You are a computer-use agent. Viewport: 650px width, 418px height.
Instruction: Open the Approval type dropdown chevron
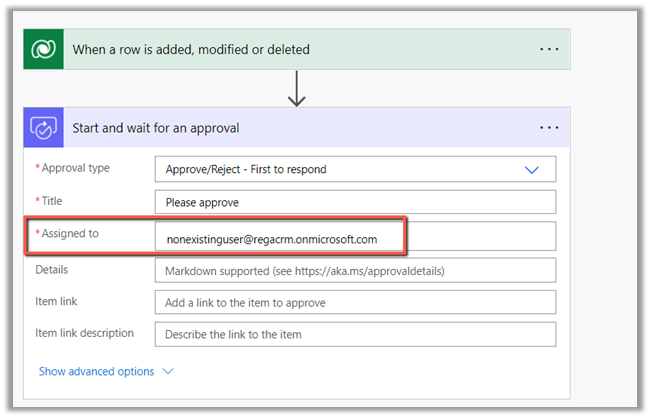pyautogui.click(x=532, y=170)
